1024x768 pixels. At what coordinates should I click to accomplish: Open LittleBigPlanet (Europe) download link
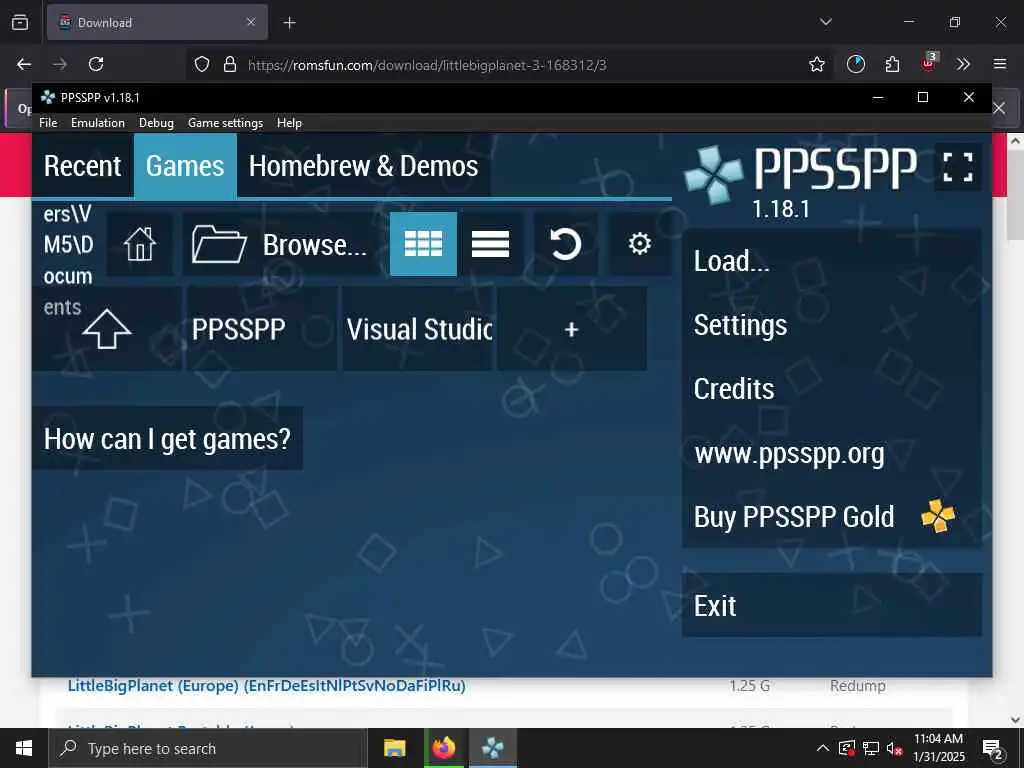(x=266, y=686)
